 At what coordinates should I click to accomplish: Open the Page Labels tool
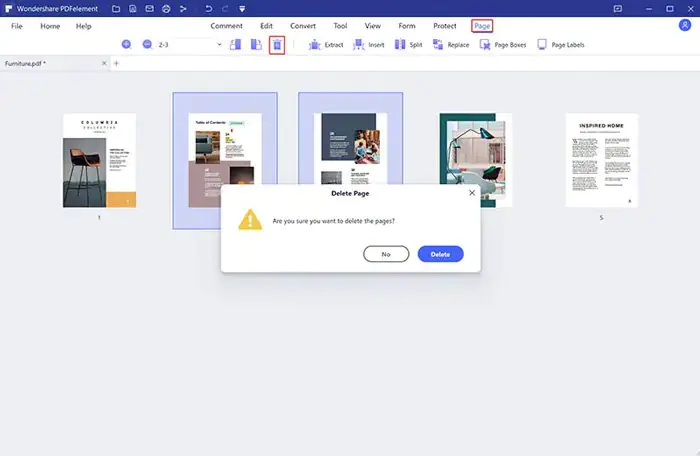coord(560,45)
